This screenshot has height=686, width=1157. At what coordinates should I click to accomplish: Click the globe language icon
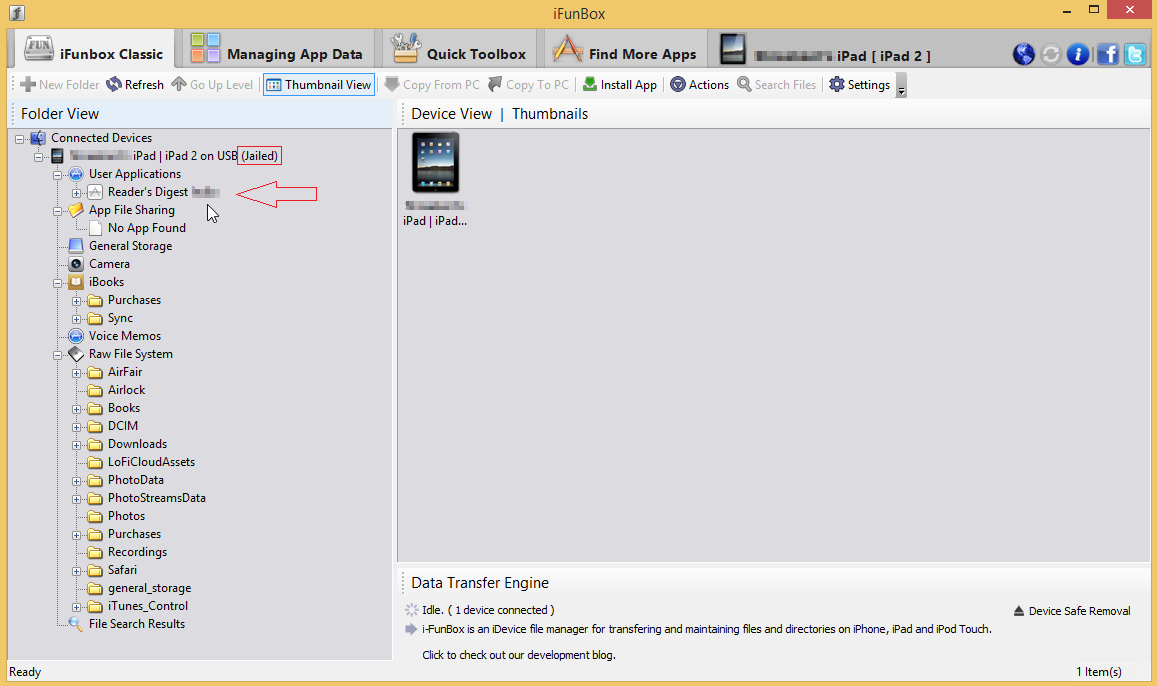pyautogui.click(x=1023, y=54)
